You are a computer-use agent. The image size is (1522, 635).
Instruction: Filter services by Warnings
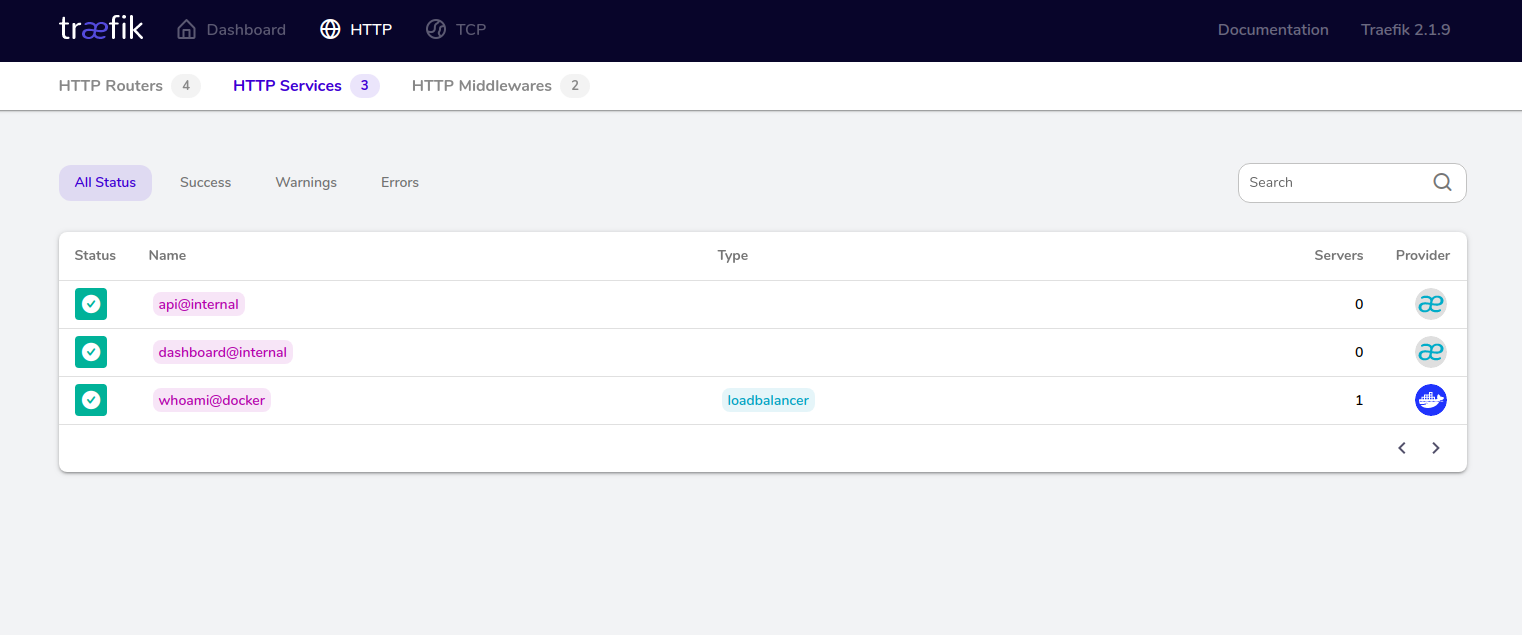pos(306,182)
